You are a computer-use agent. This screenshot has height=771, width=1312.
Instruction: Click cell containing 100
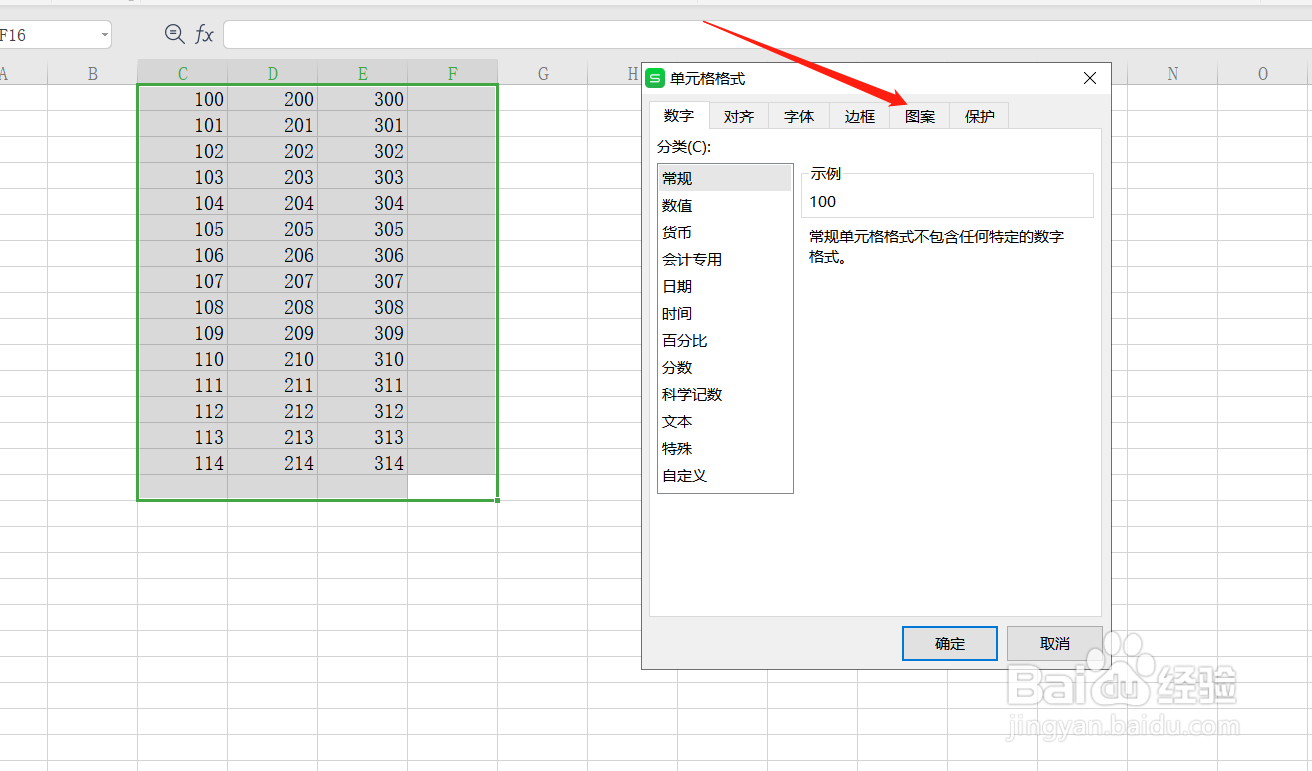point(183,99)
